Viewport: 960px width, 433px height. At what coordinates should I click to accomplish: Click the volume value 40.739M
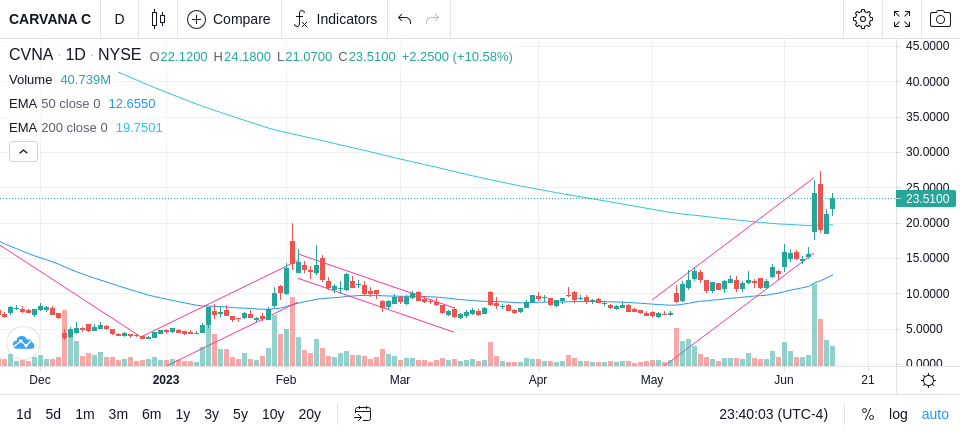[x=86, y=80]
